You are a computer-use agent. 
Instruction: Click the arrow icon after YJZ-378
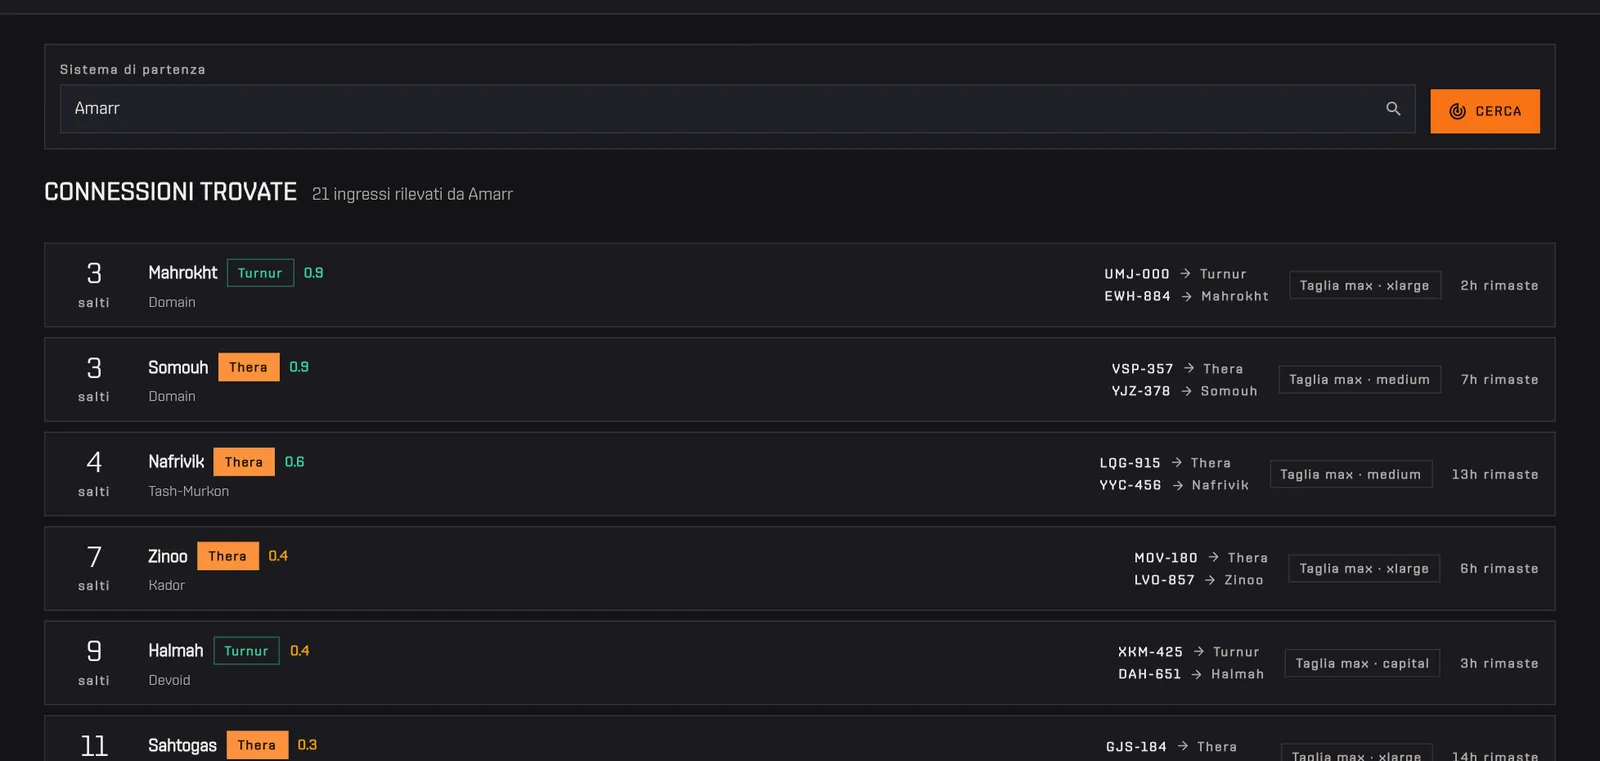click(1186, 391)
